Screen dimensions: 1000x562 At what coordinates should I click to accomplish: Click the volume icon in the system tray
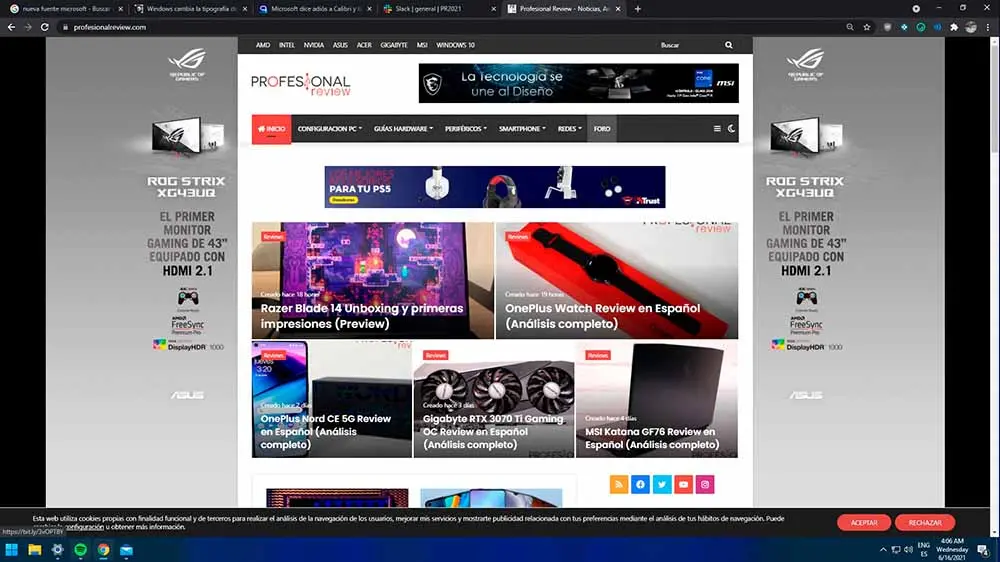point(908,549)
